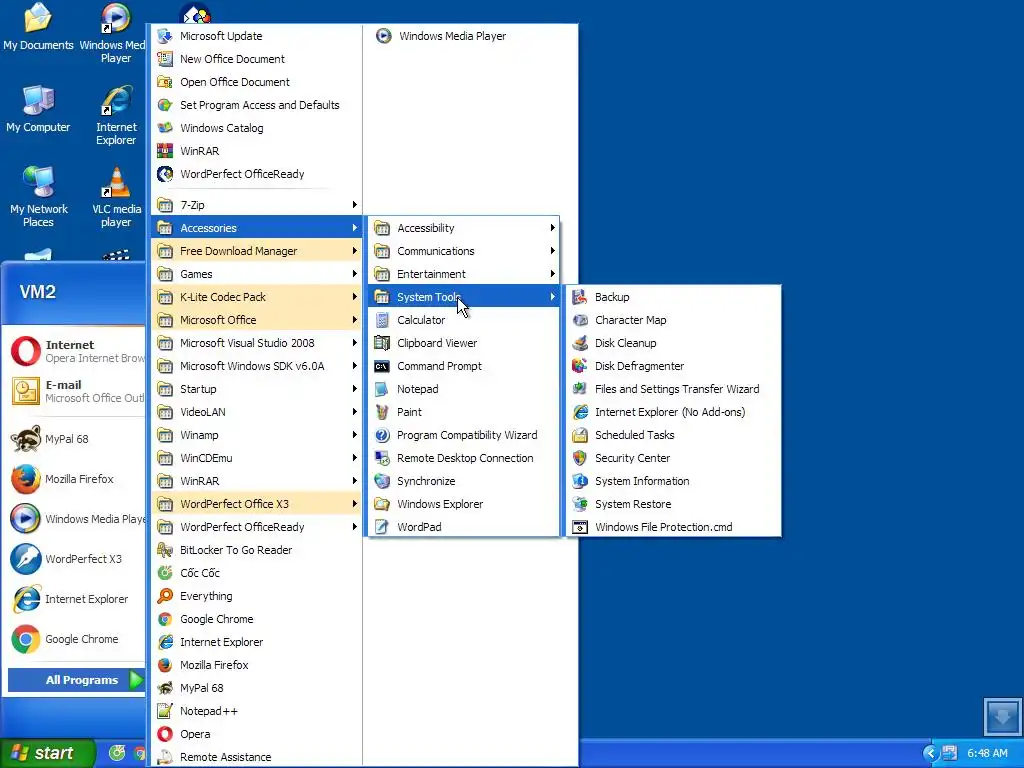Expand the 7-Zip program folder
The width and height of the screenshot is (1024, 768).
coord(256,205)
